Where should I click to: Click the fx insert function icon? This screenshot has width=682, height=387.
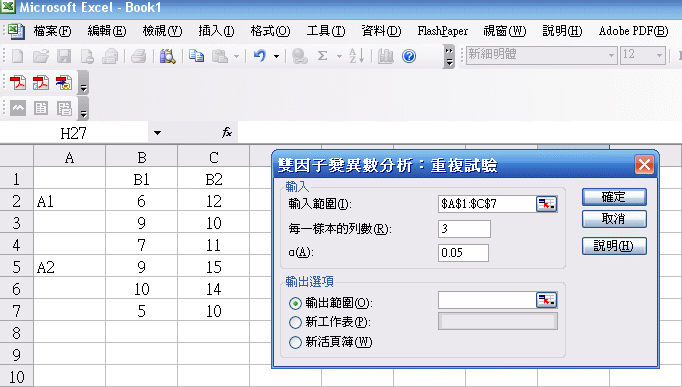pyautogui.click(x=227, y=133)
